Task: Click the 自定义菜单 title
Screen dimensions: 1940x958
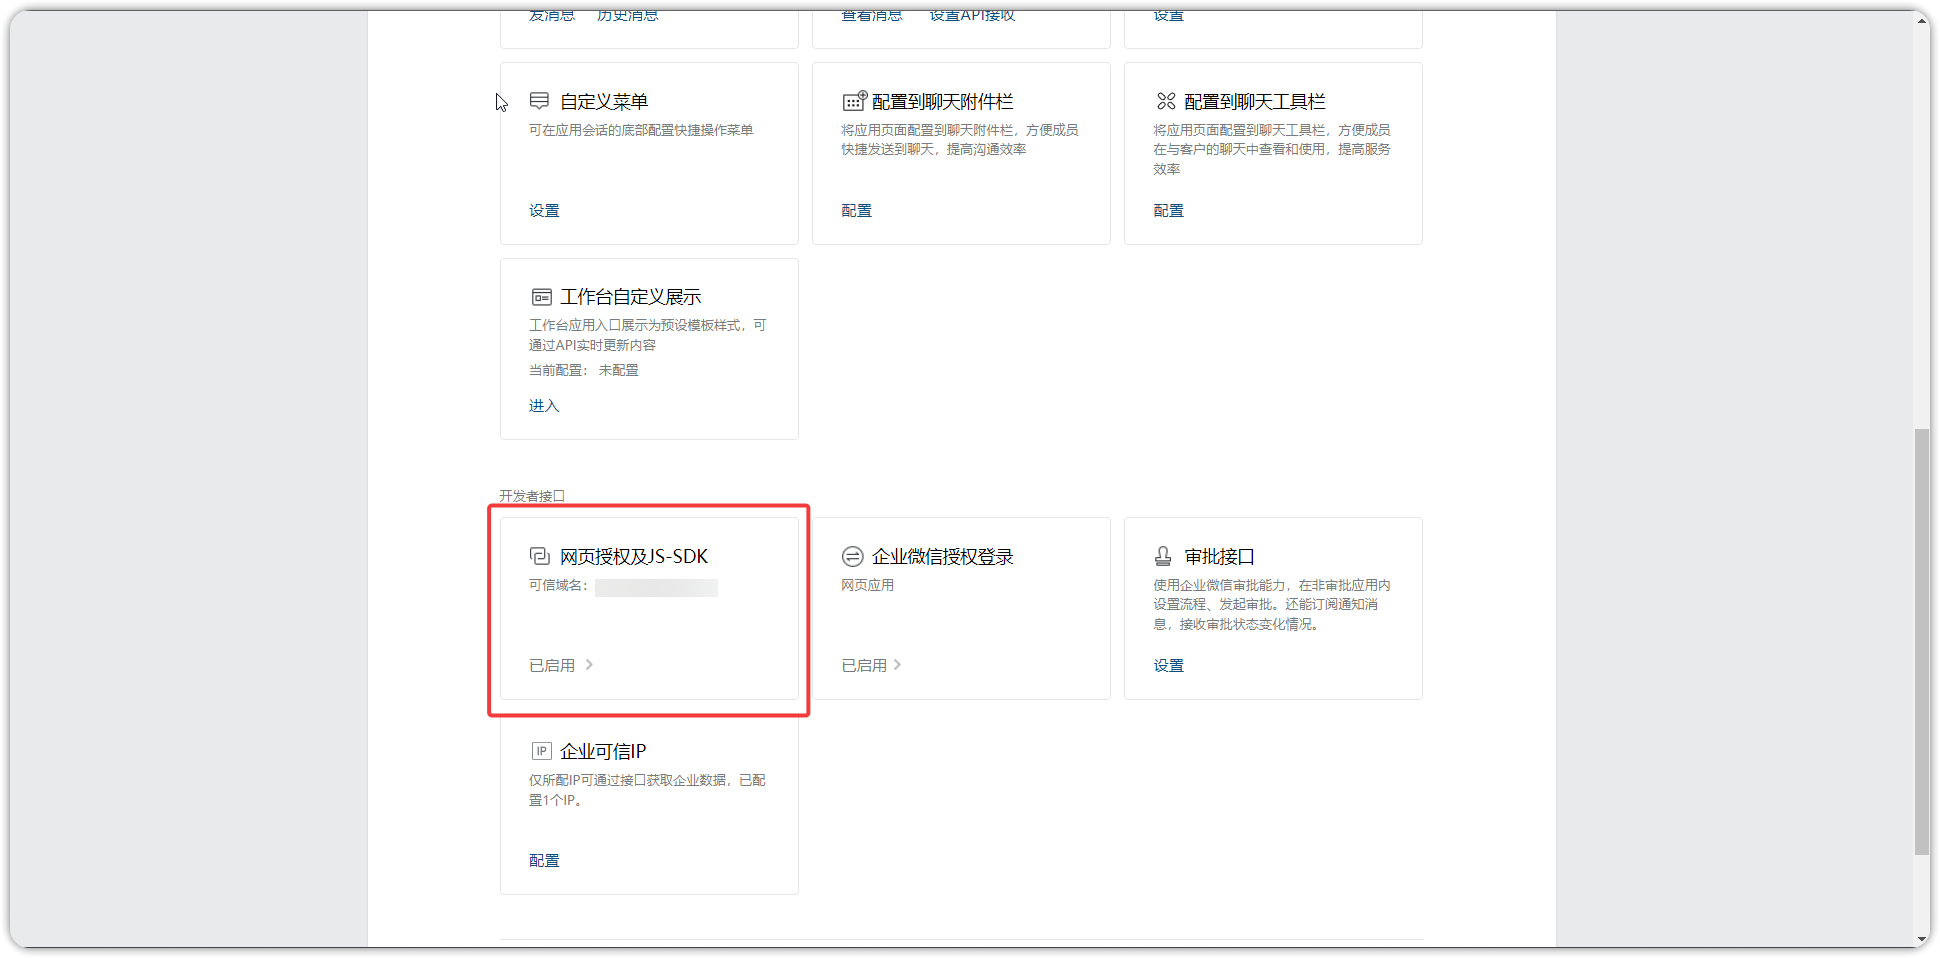Action: 604,101
